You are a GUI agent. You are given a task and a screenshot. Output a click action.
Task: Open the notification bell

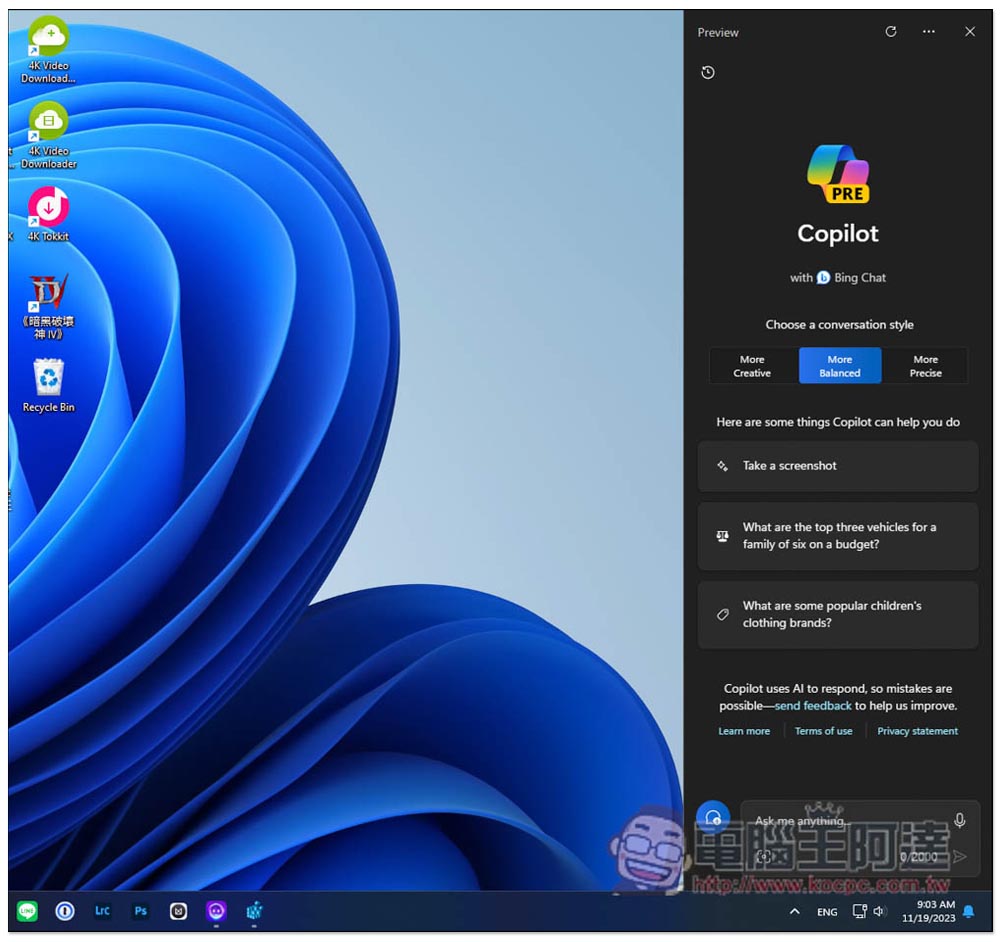pyautogui.click(x=968, y=911)
